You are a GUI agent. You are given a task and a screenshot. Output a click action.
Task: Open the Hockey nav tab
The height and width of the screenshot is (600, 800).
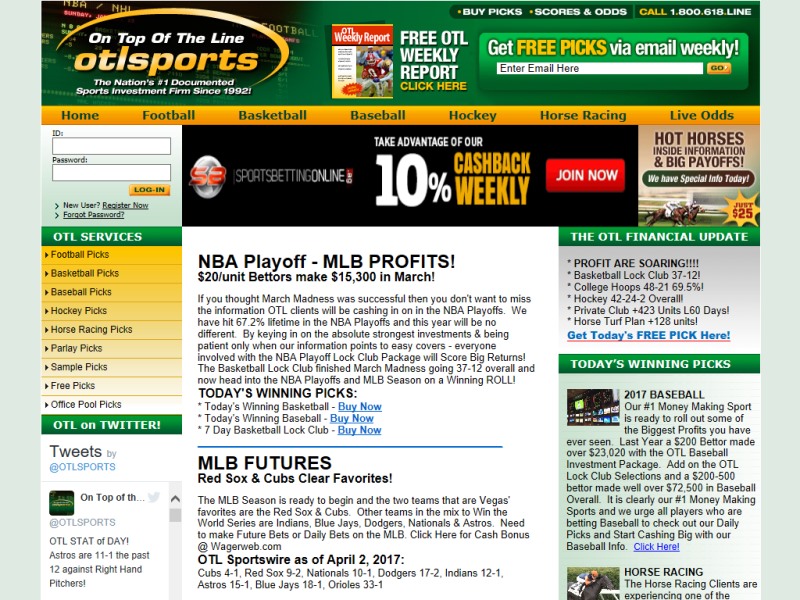(x=472, y=115)
